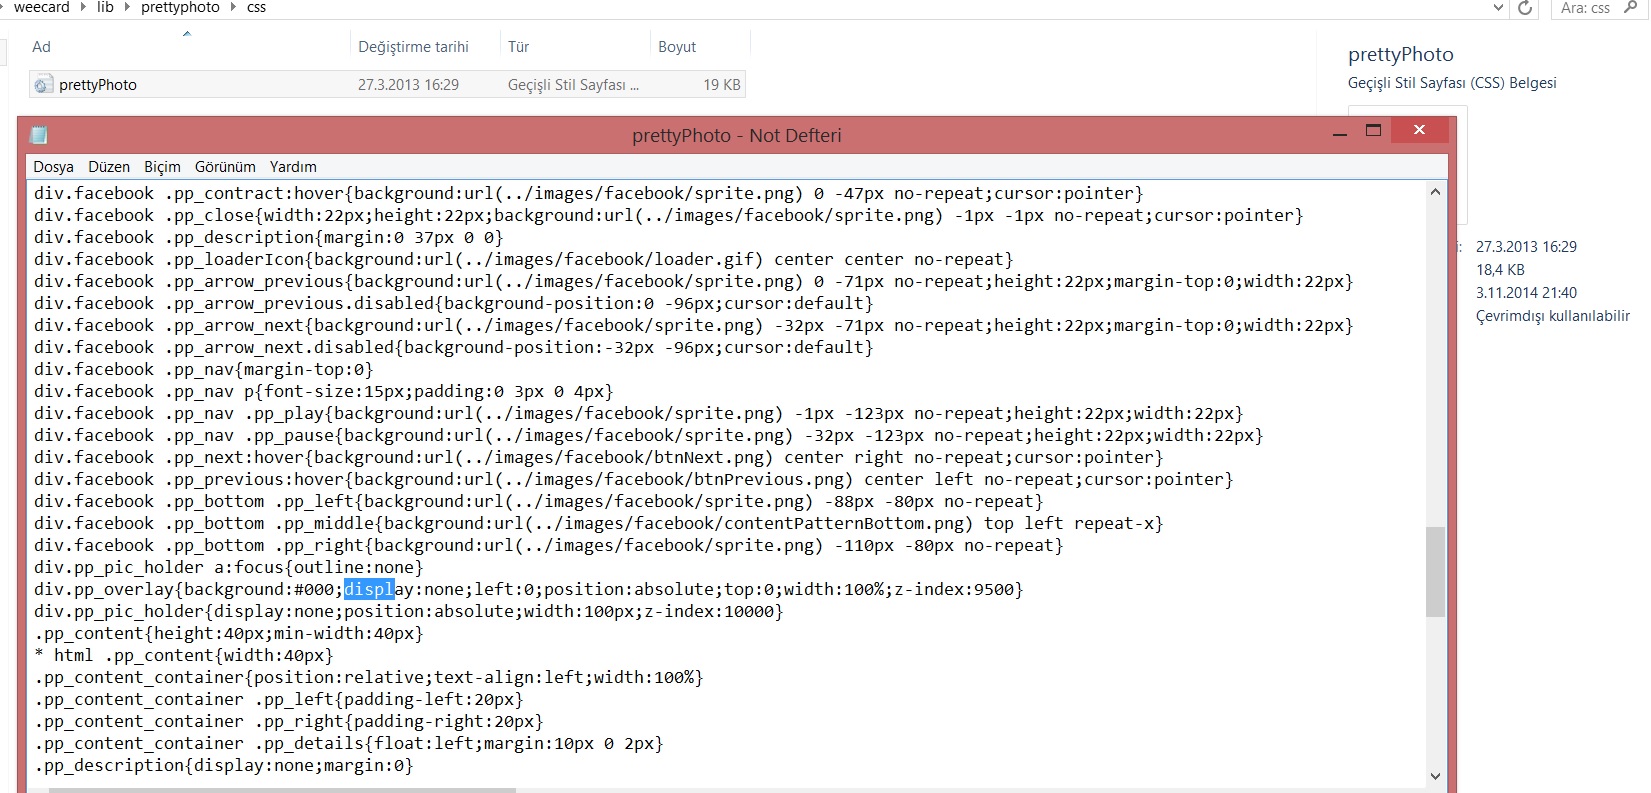The height and width of the screenshot is (793, 1651).
Task: Expand the arrow after the weecard breadcrumb
Action: coord(83,7)
